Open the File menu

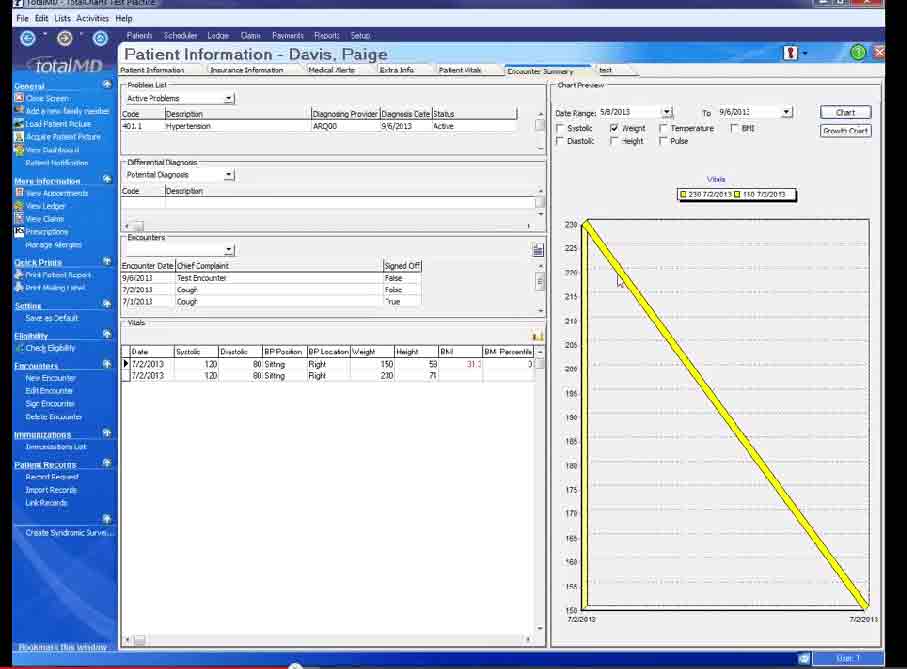[x=22, y=19]
